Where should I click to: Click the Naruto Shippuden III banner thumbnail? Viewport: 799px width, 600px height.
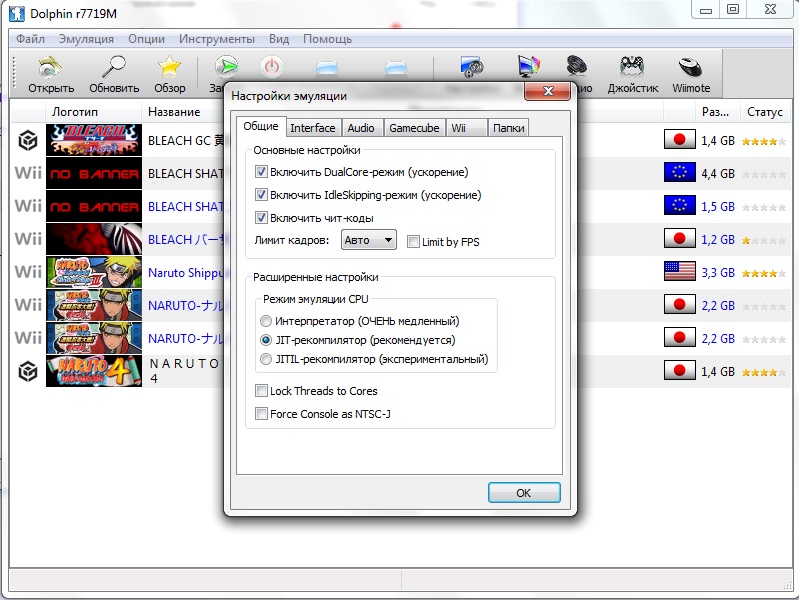coord(94,272)
